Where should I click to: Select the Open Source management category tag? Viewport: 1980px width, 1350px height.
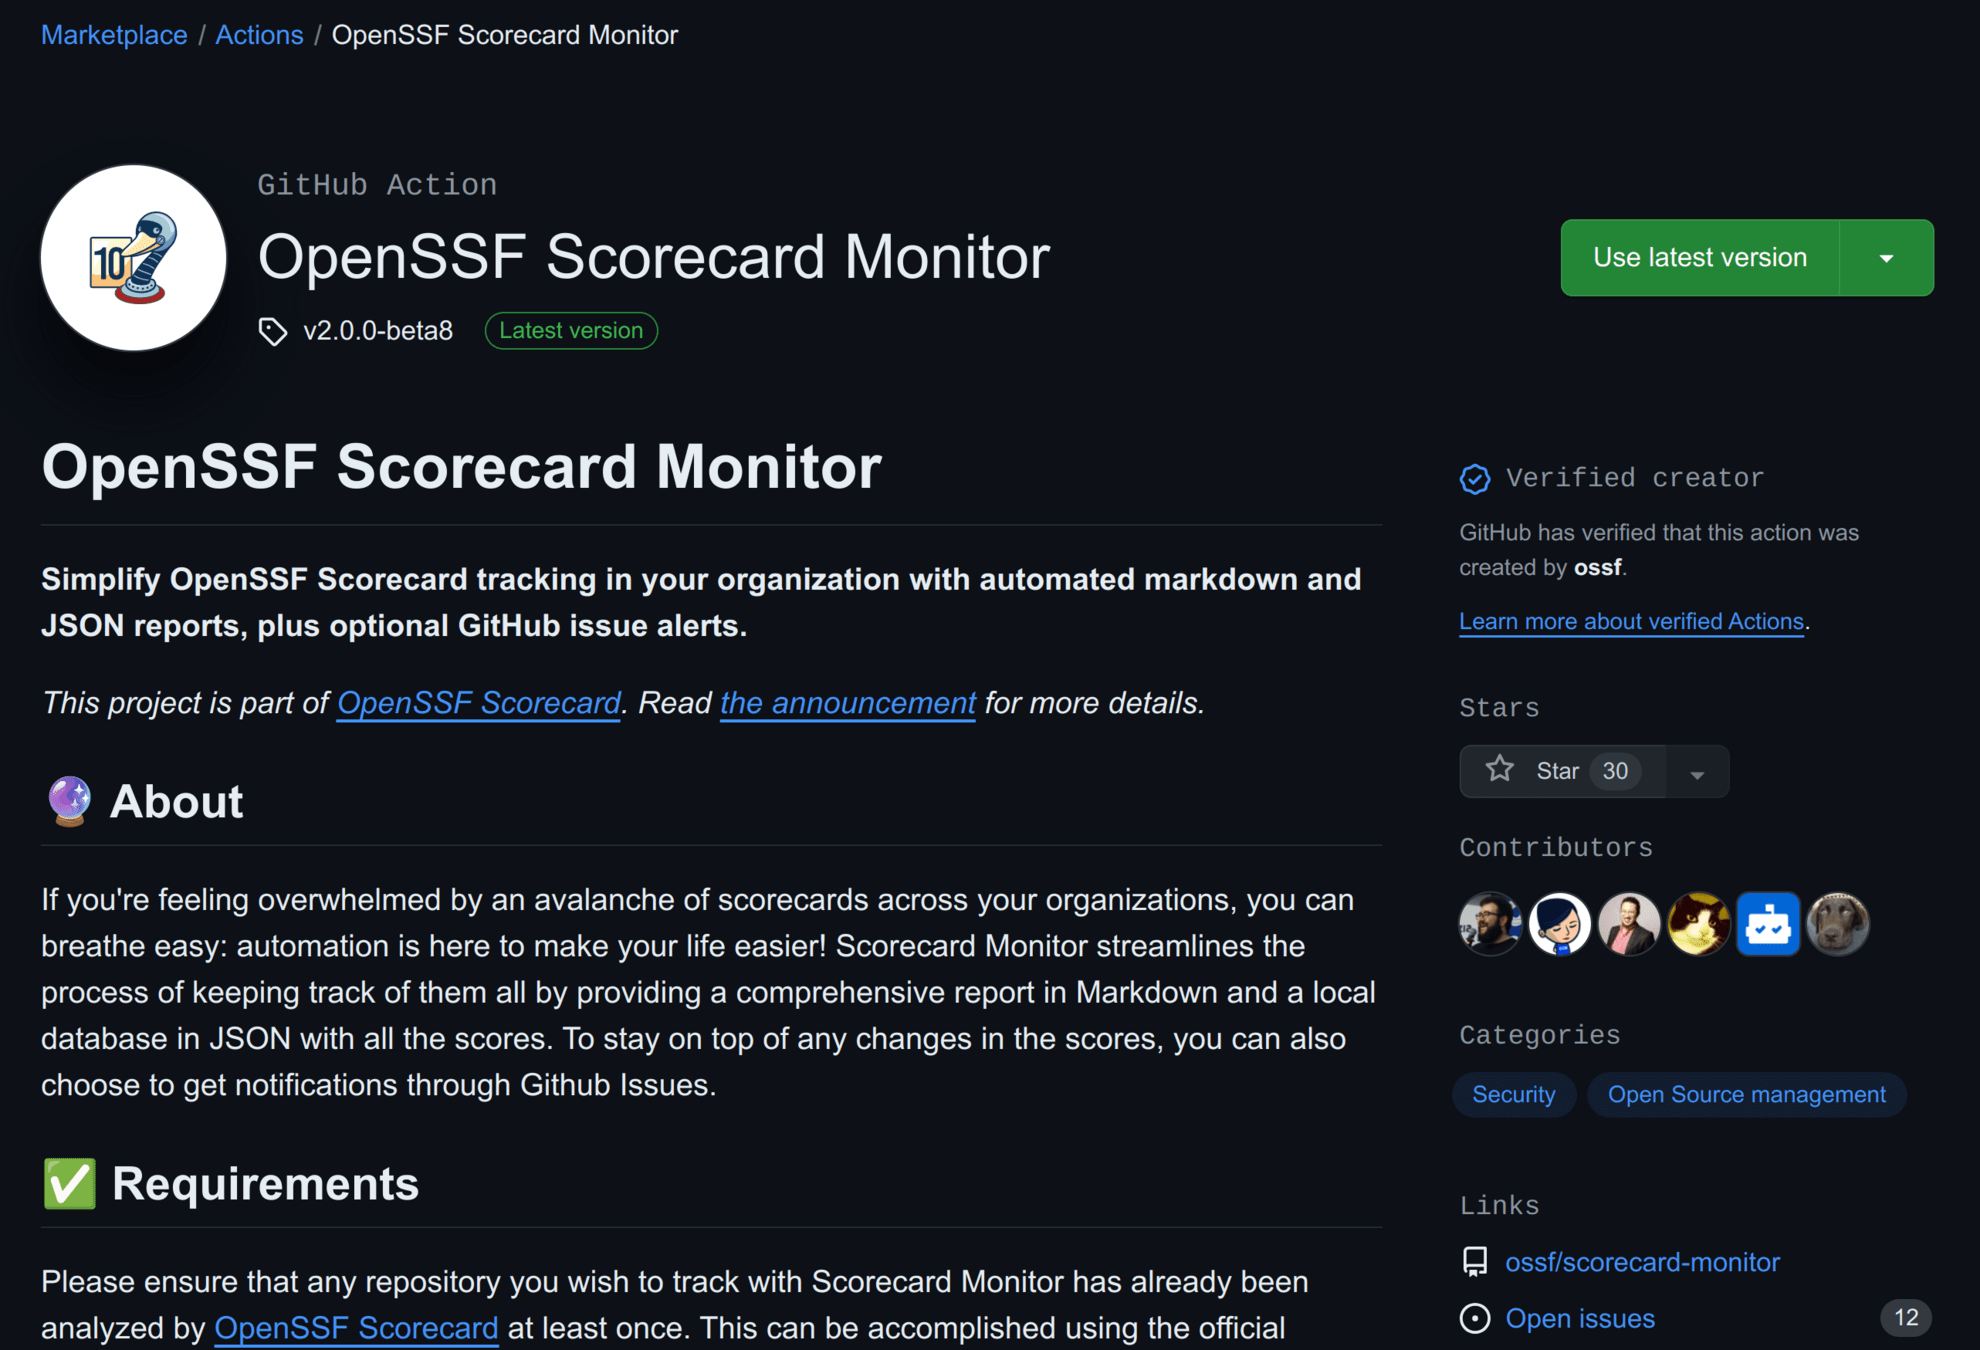(x=1746, y=1095)
